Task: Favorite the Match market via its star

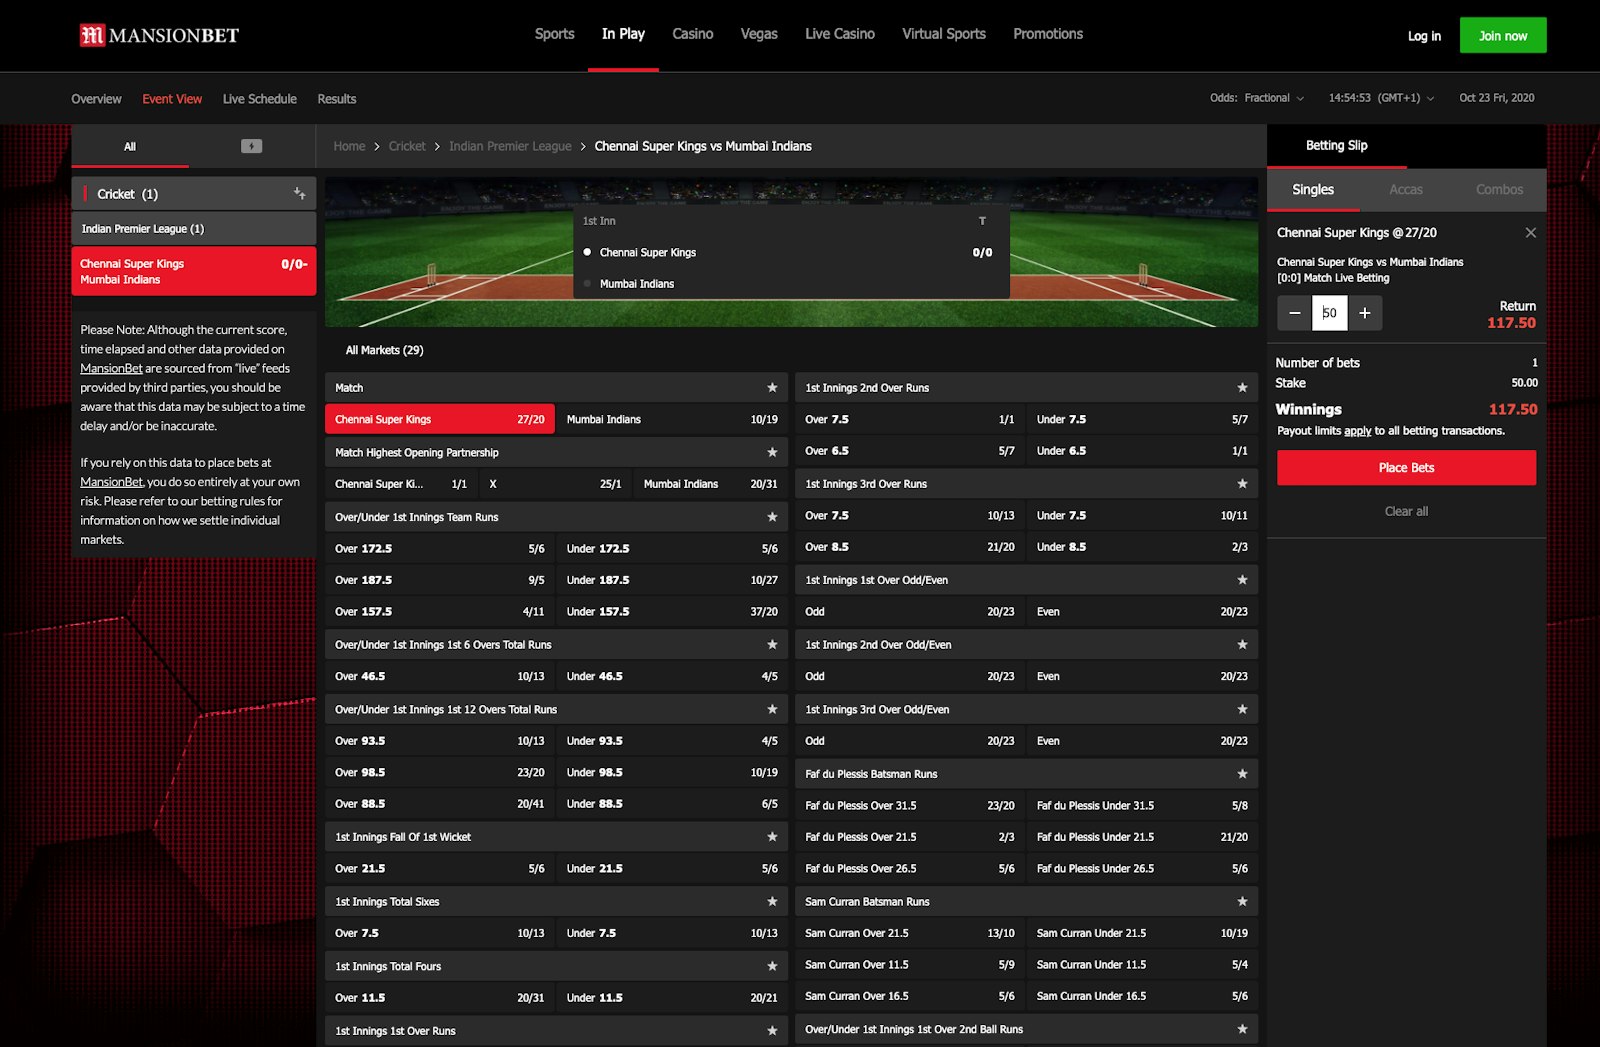Action: (x=770, y=388)
